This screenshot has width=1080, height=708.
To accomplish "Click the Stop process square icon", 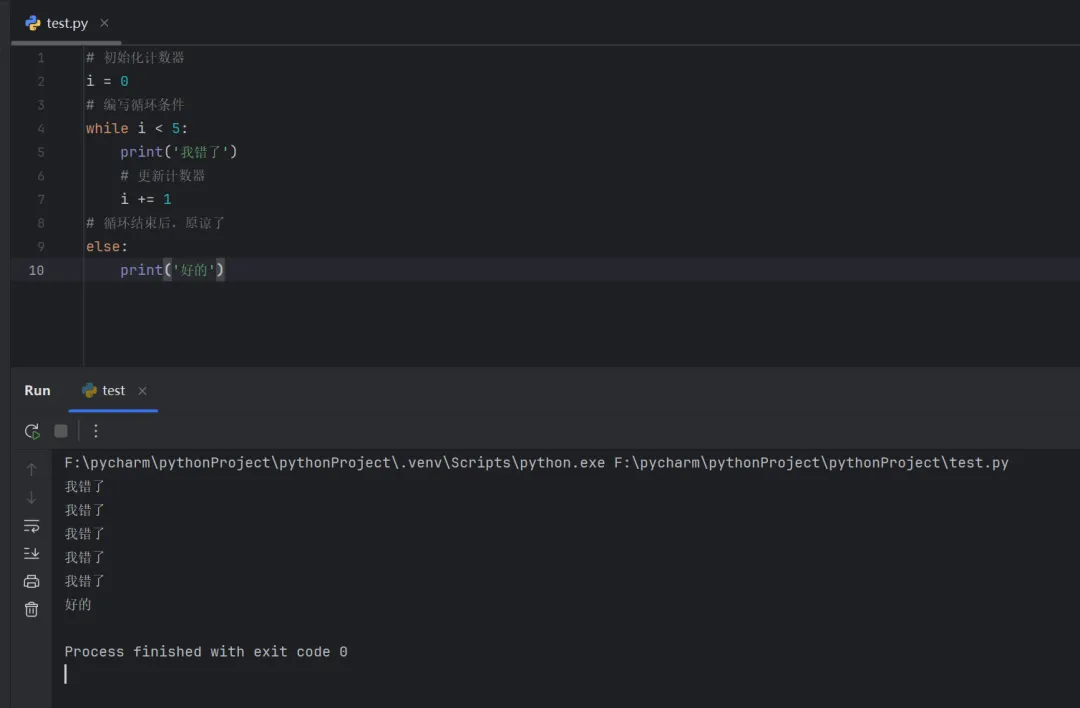I will (x=61, y=431).
